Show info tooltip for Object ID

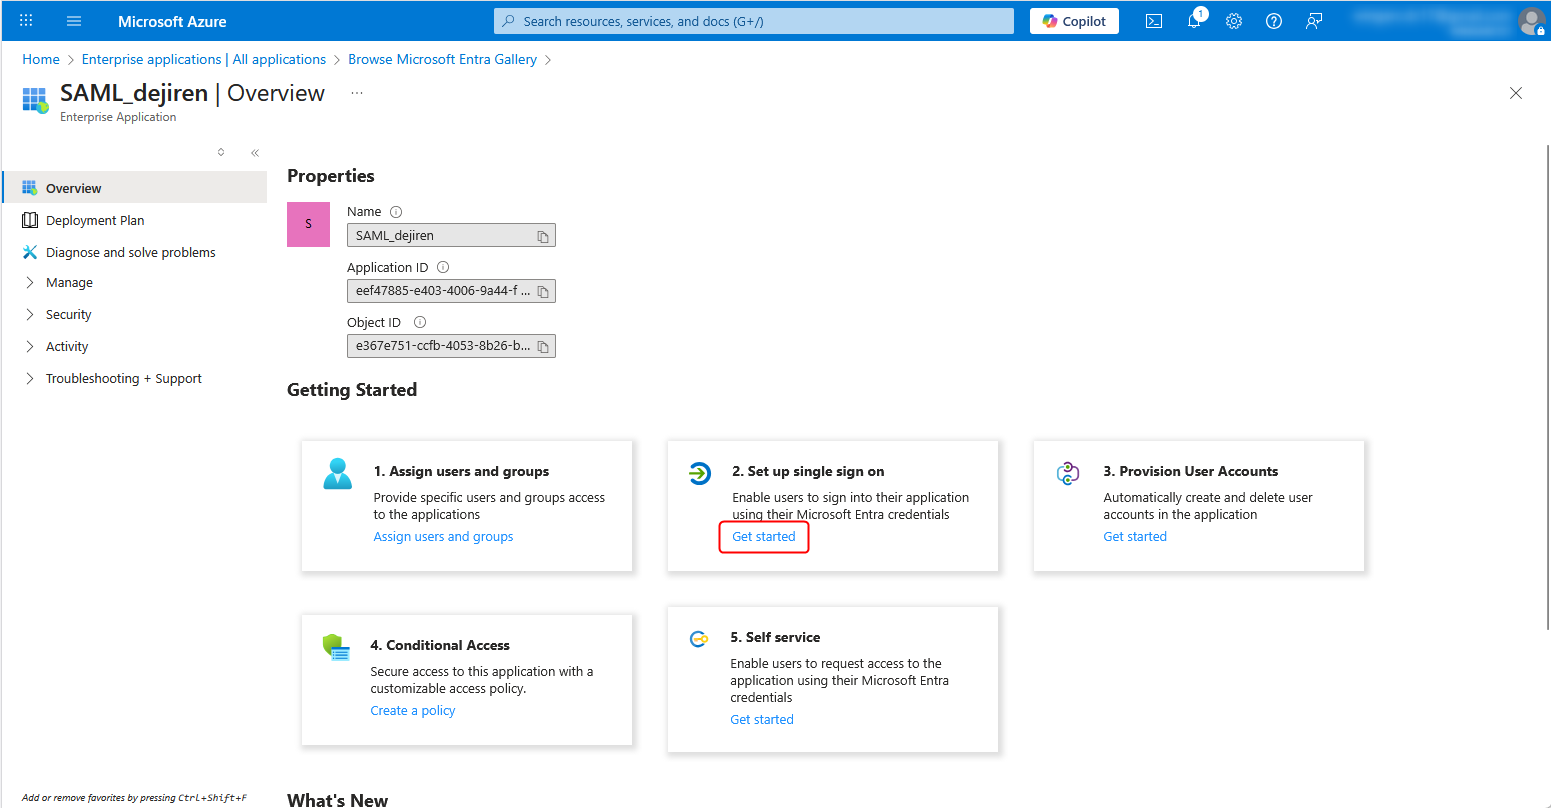420,322
